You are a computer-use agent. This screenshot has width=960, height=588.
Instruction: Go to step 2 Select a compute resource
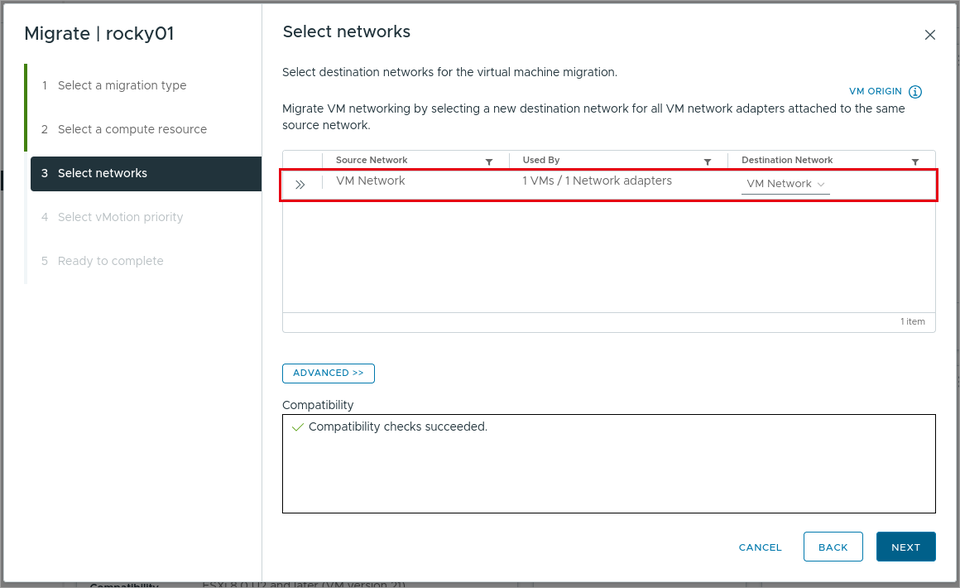pos(132,129)
